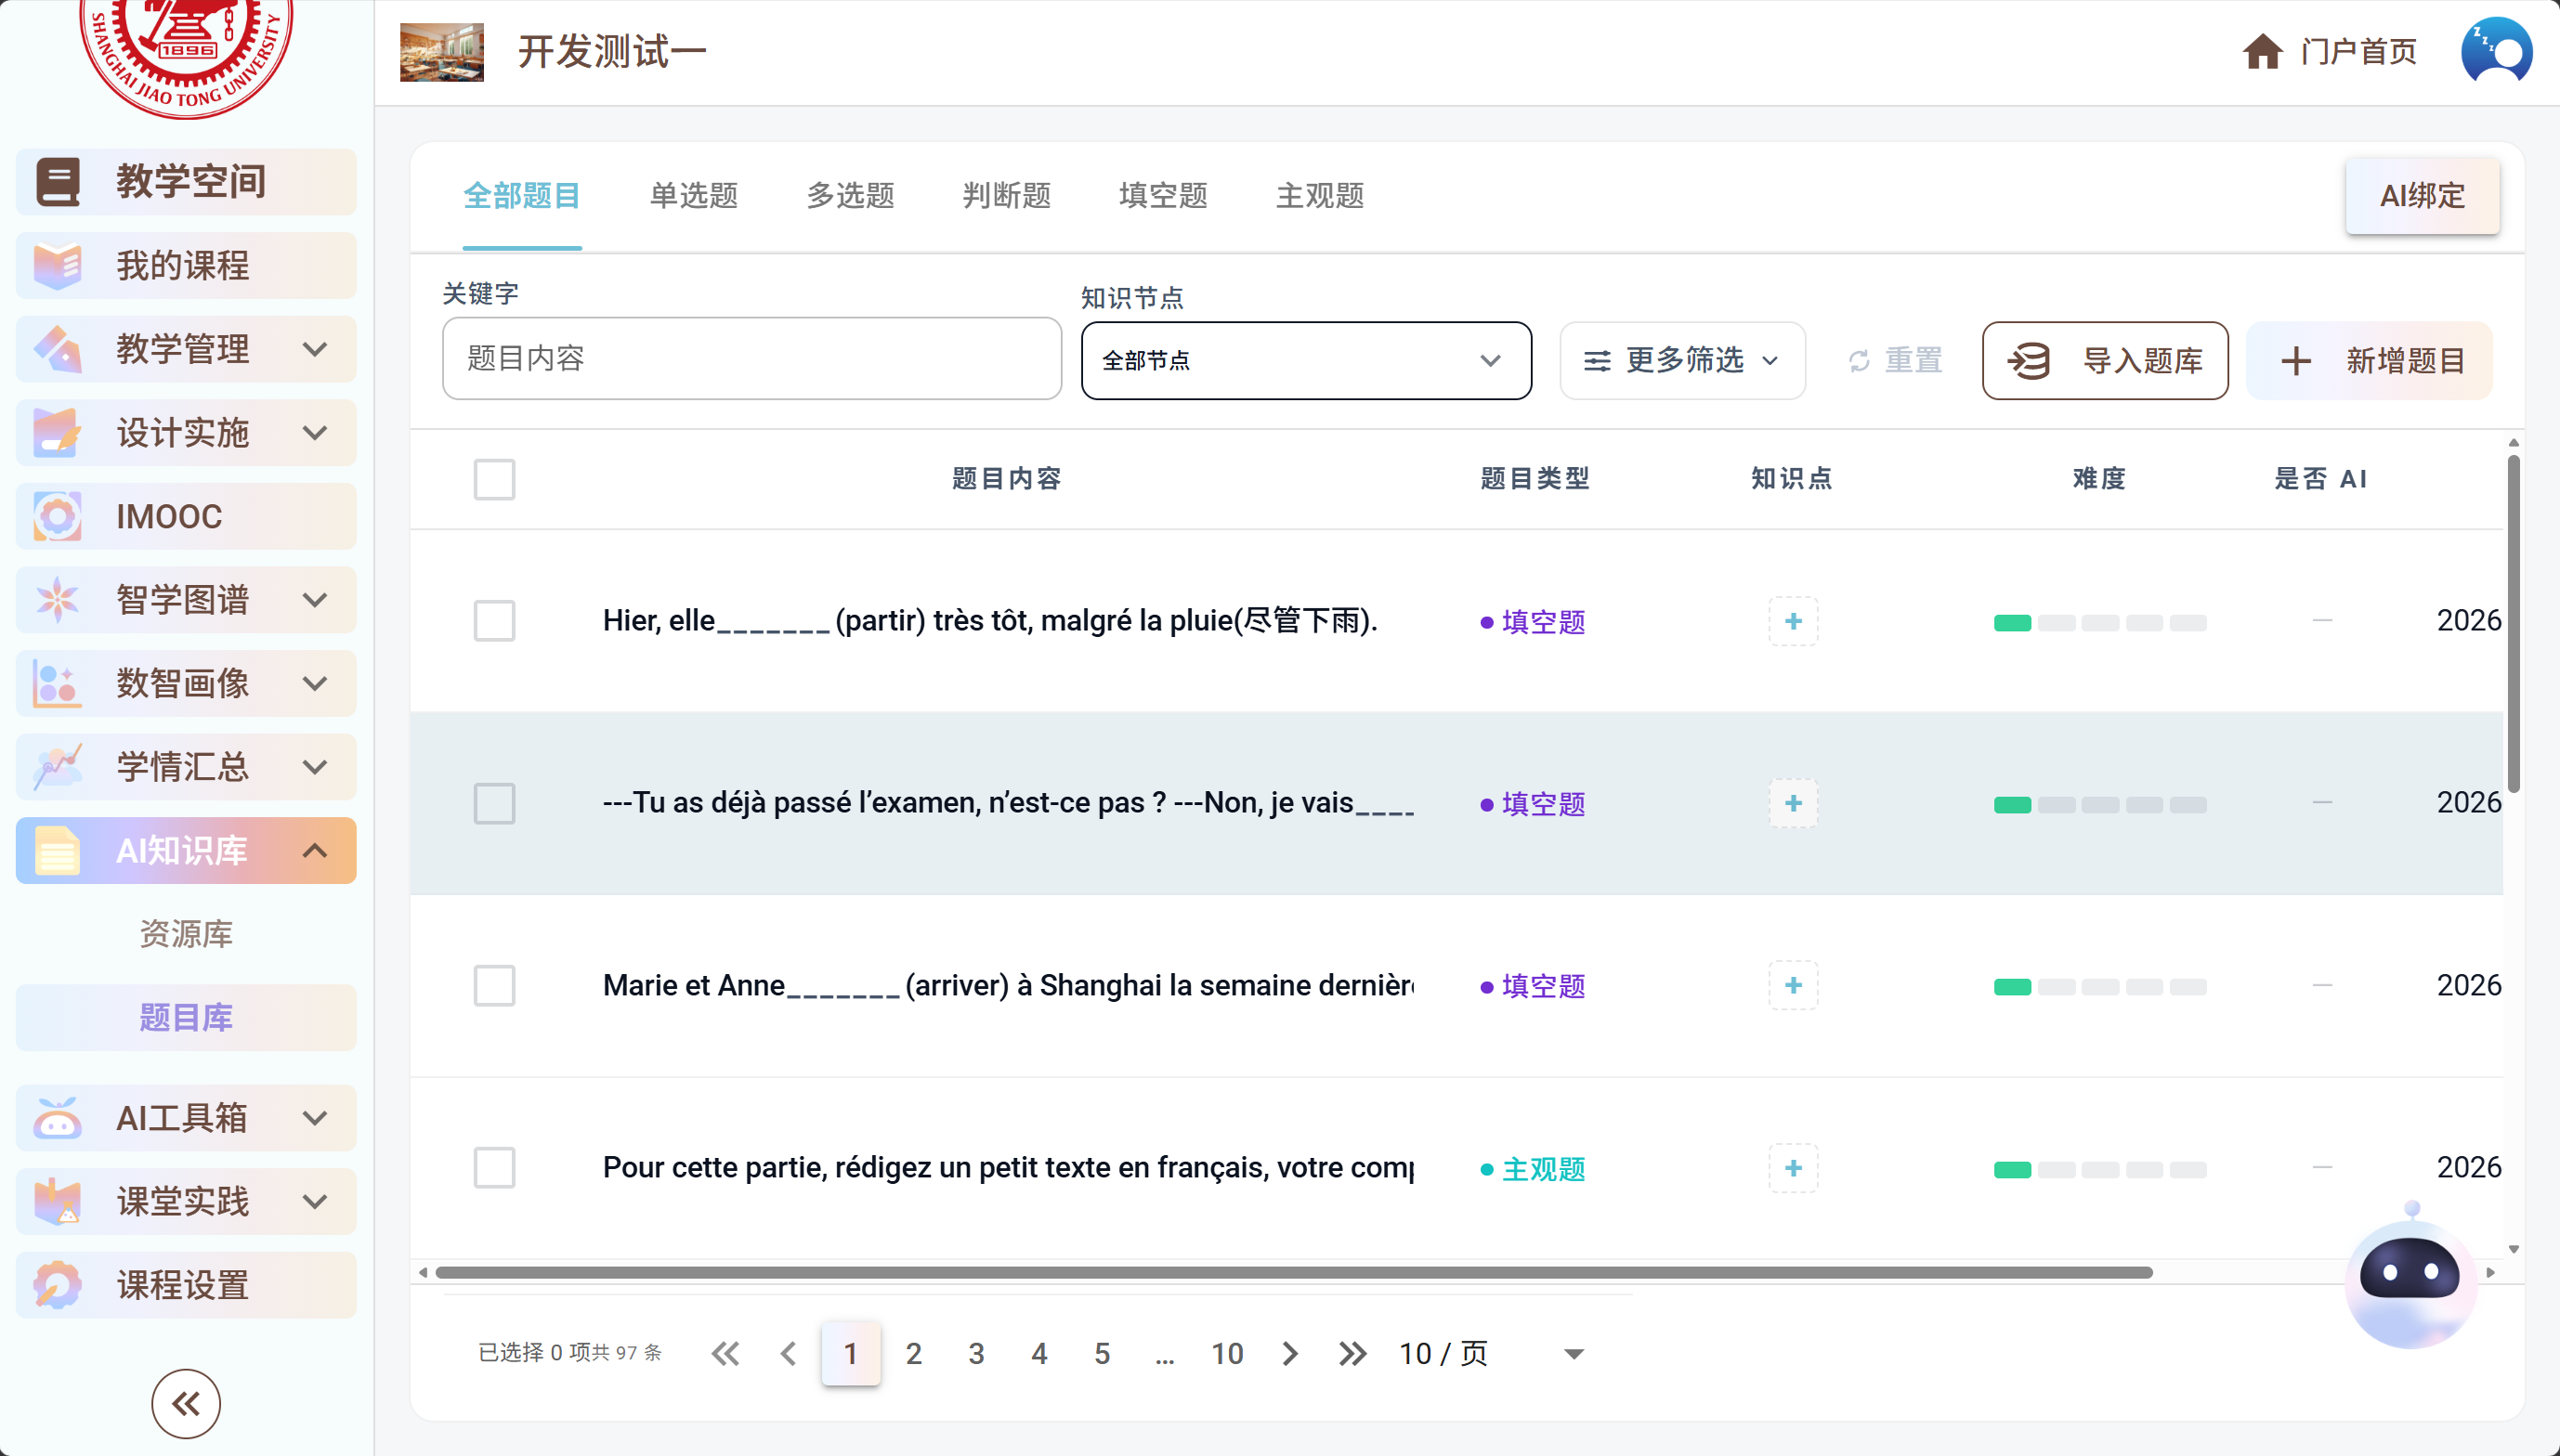2560x1456 pixels.
Task: Open the user avatar menu
Action: 2496,51
